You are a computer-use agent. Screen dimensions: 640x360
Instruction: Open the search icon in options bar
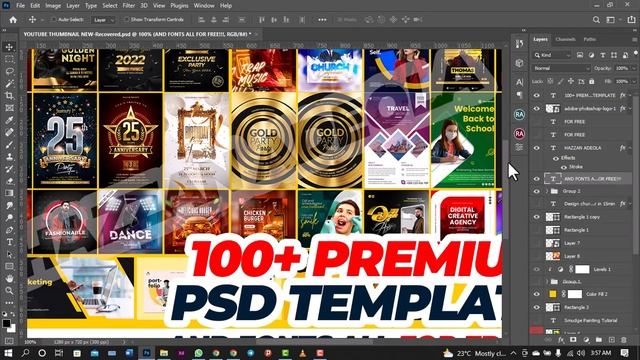tap(596, 20)
